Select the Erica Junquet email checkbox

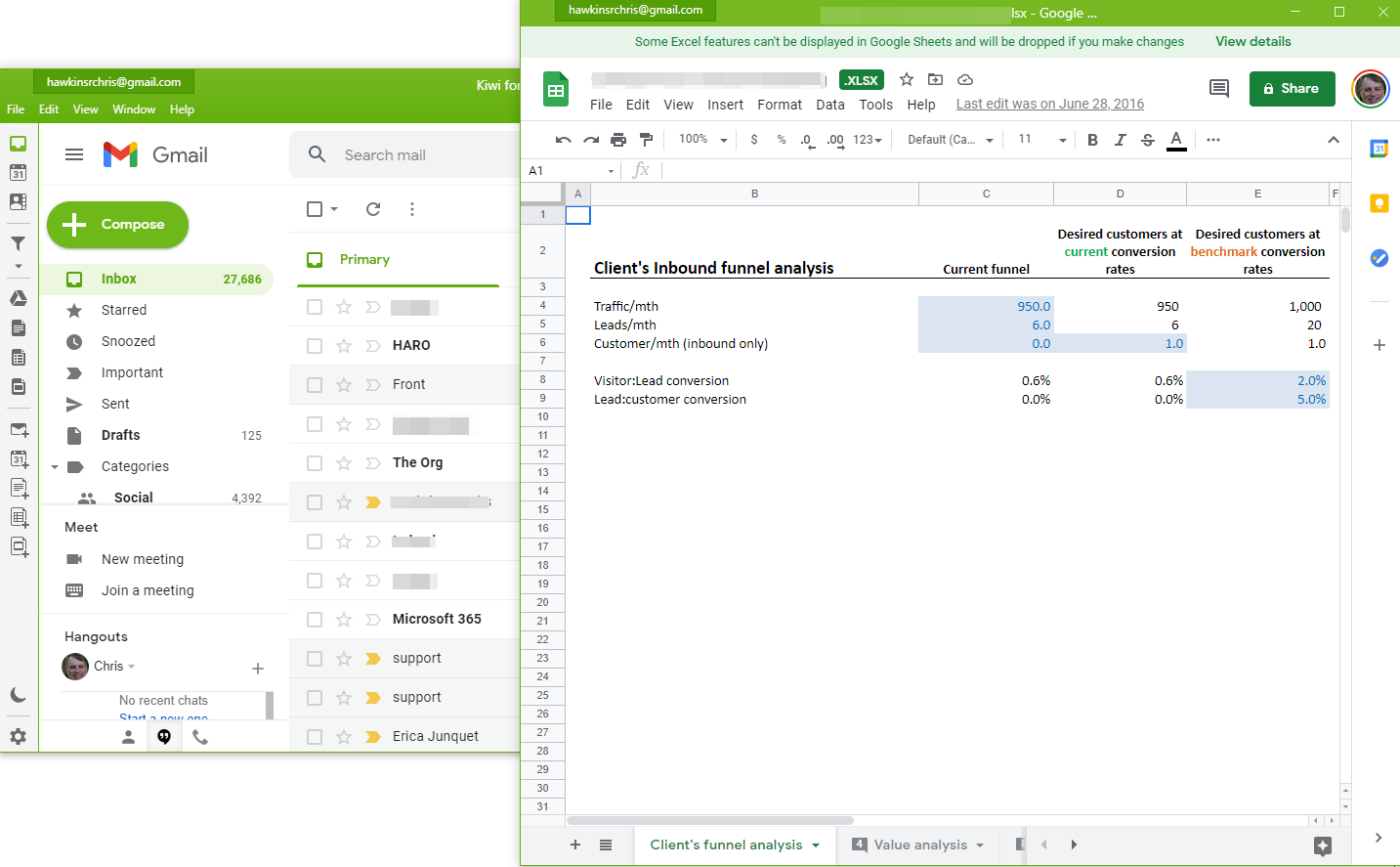click(x=314, y=737)
